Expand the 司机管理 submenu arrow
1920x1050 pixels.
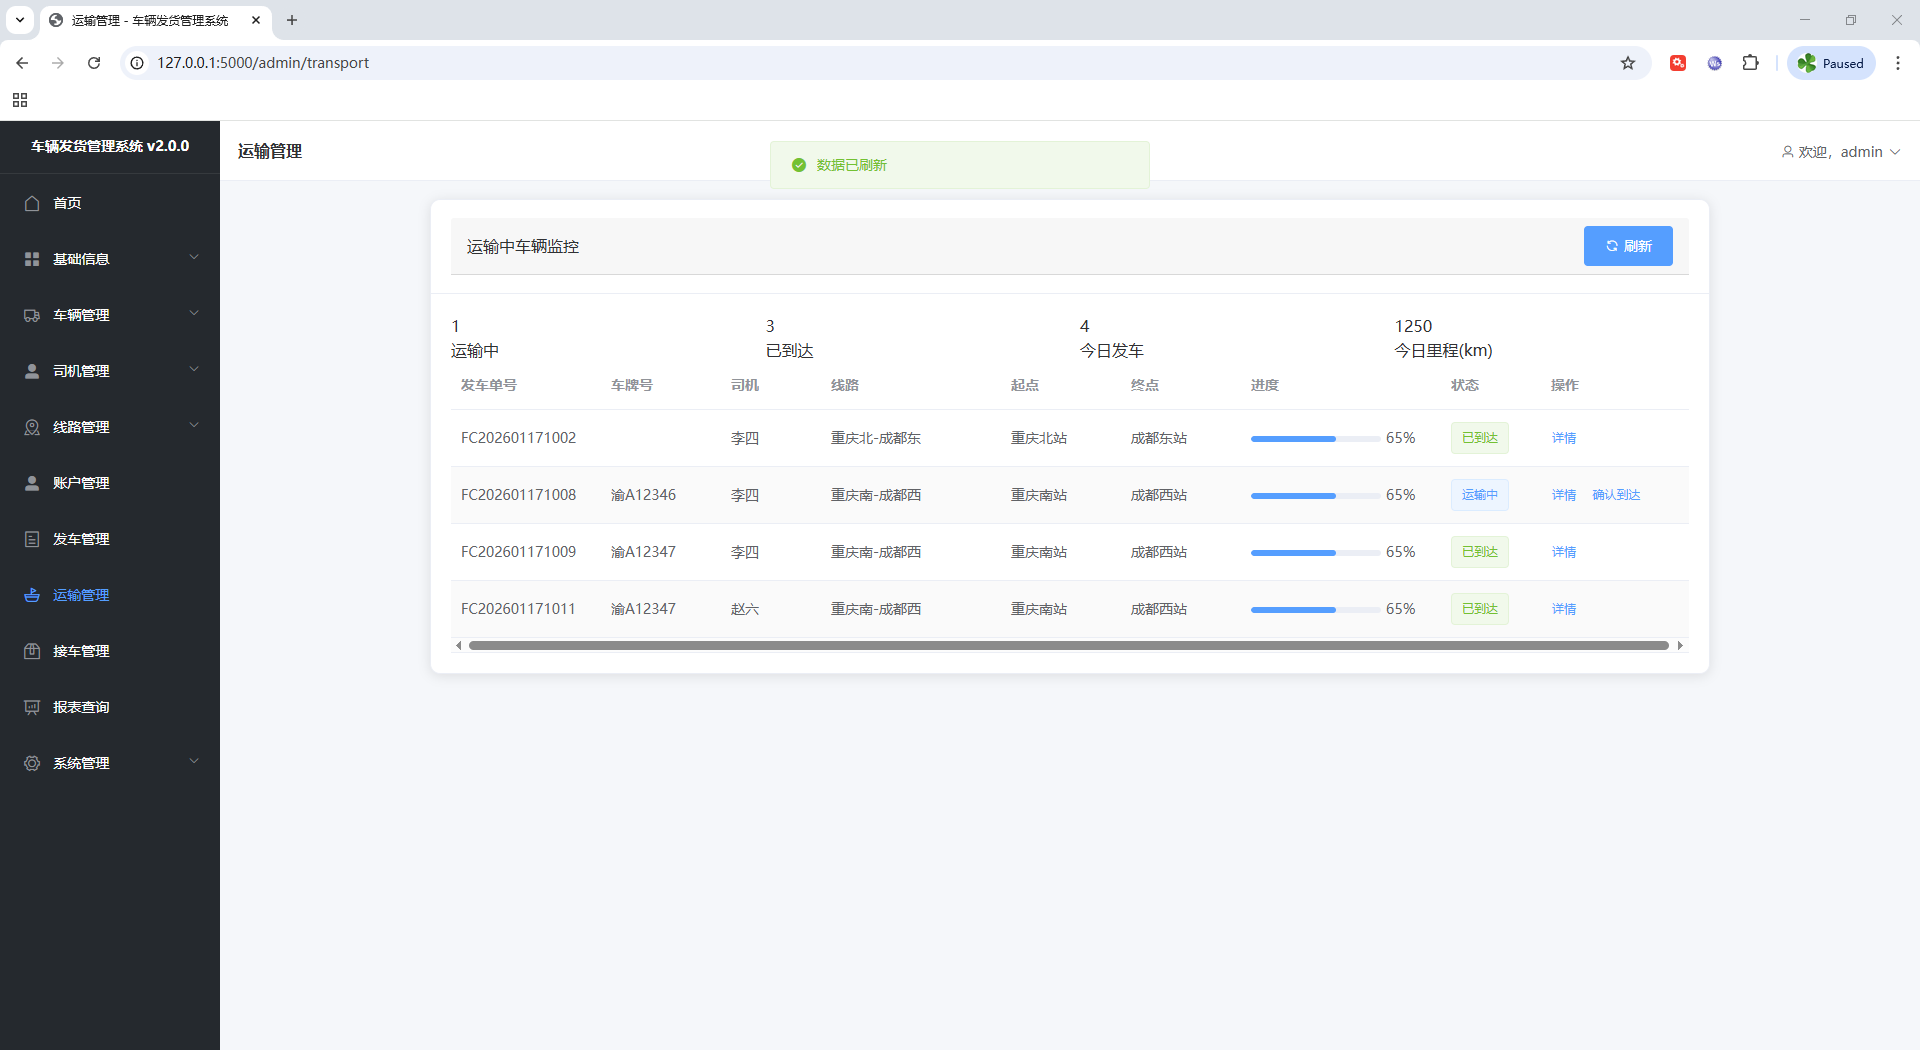point(194,370)
